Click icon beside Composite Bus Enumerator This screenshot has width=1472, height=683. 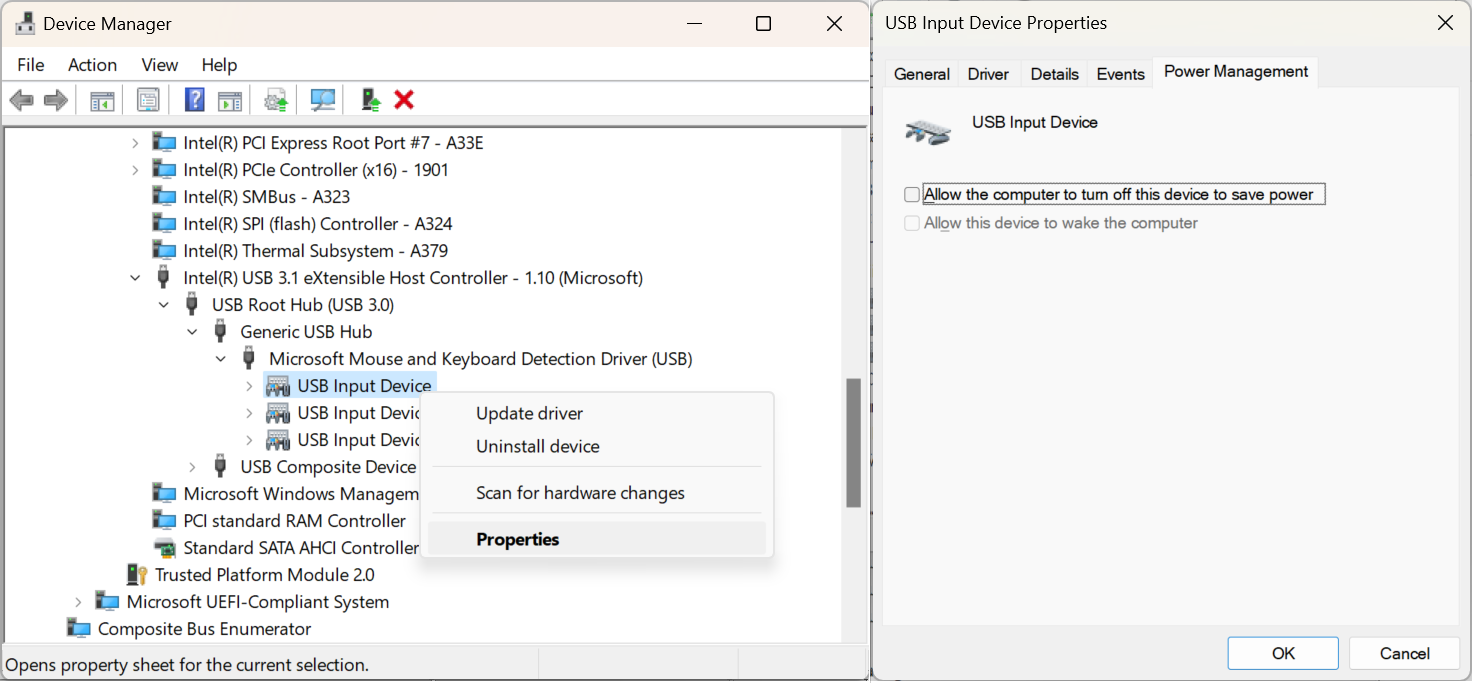(x=78, y=629)
